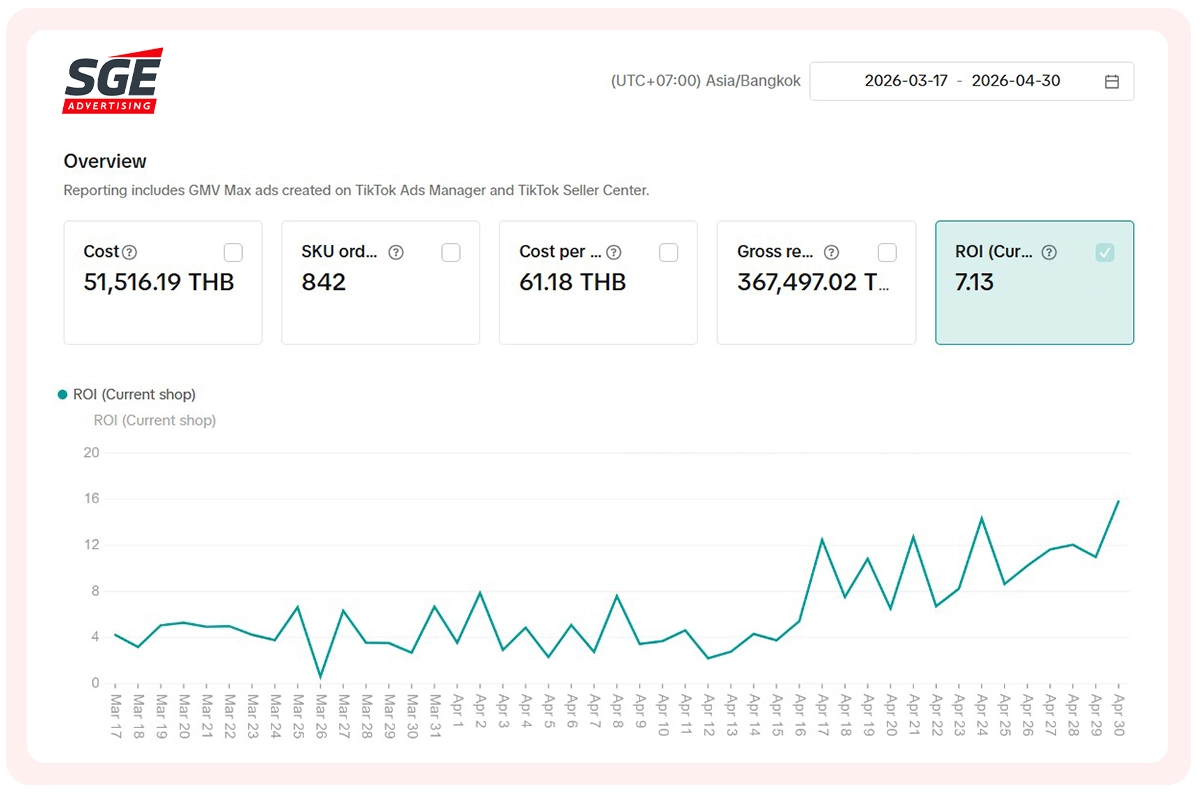Image resolution: width=1200 pixels, height=793 pixels.
Task: Enable the Cost metric checkbox
Action: coord(233,253)
